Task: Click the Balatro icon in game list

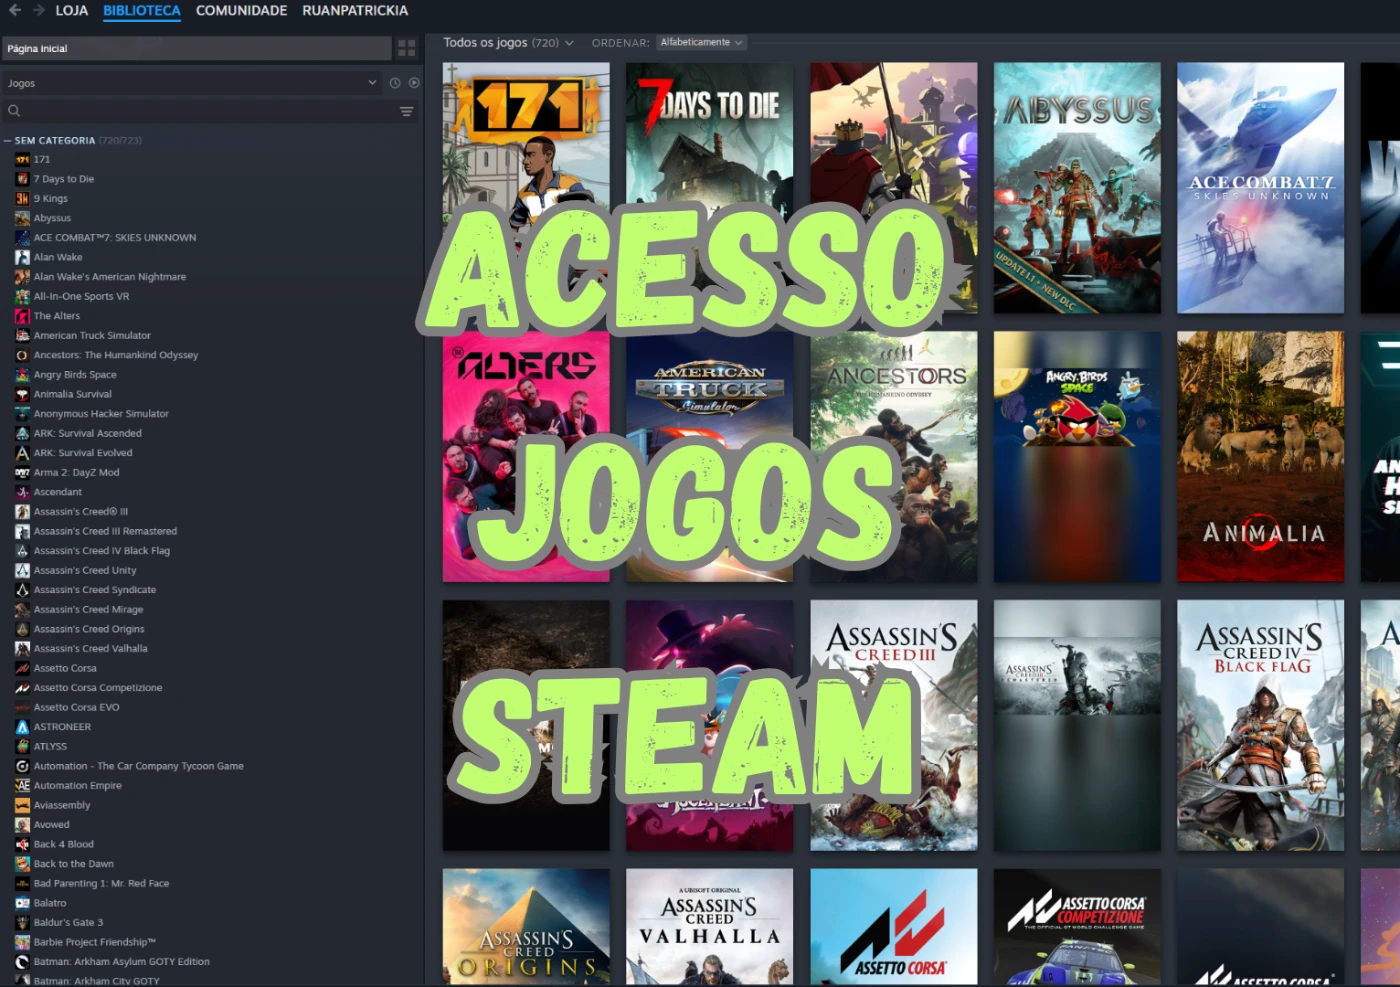Action: tap(22, 903)
